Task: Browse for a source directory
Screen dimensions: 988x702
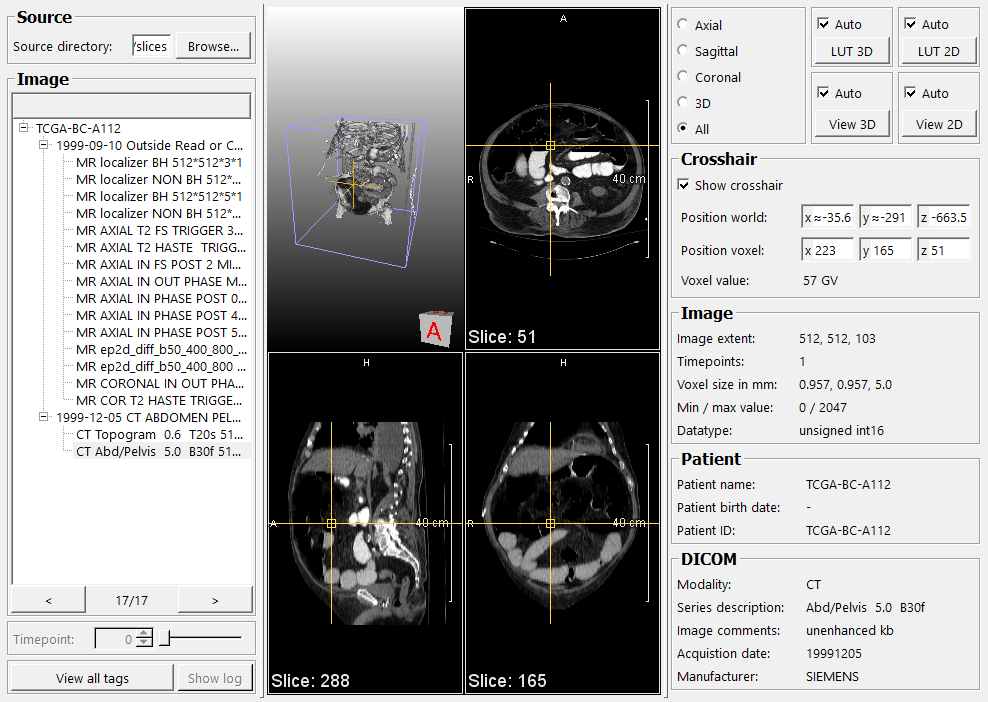Action: click(x=213, y=46)
